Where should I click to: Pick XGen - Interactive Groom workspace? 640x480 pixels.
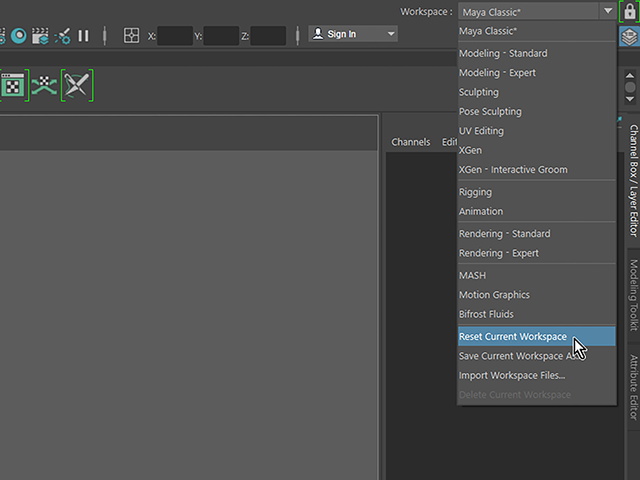pos(537,169)
